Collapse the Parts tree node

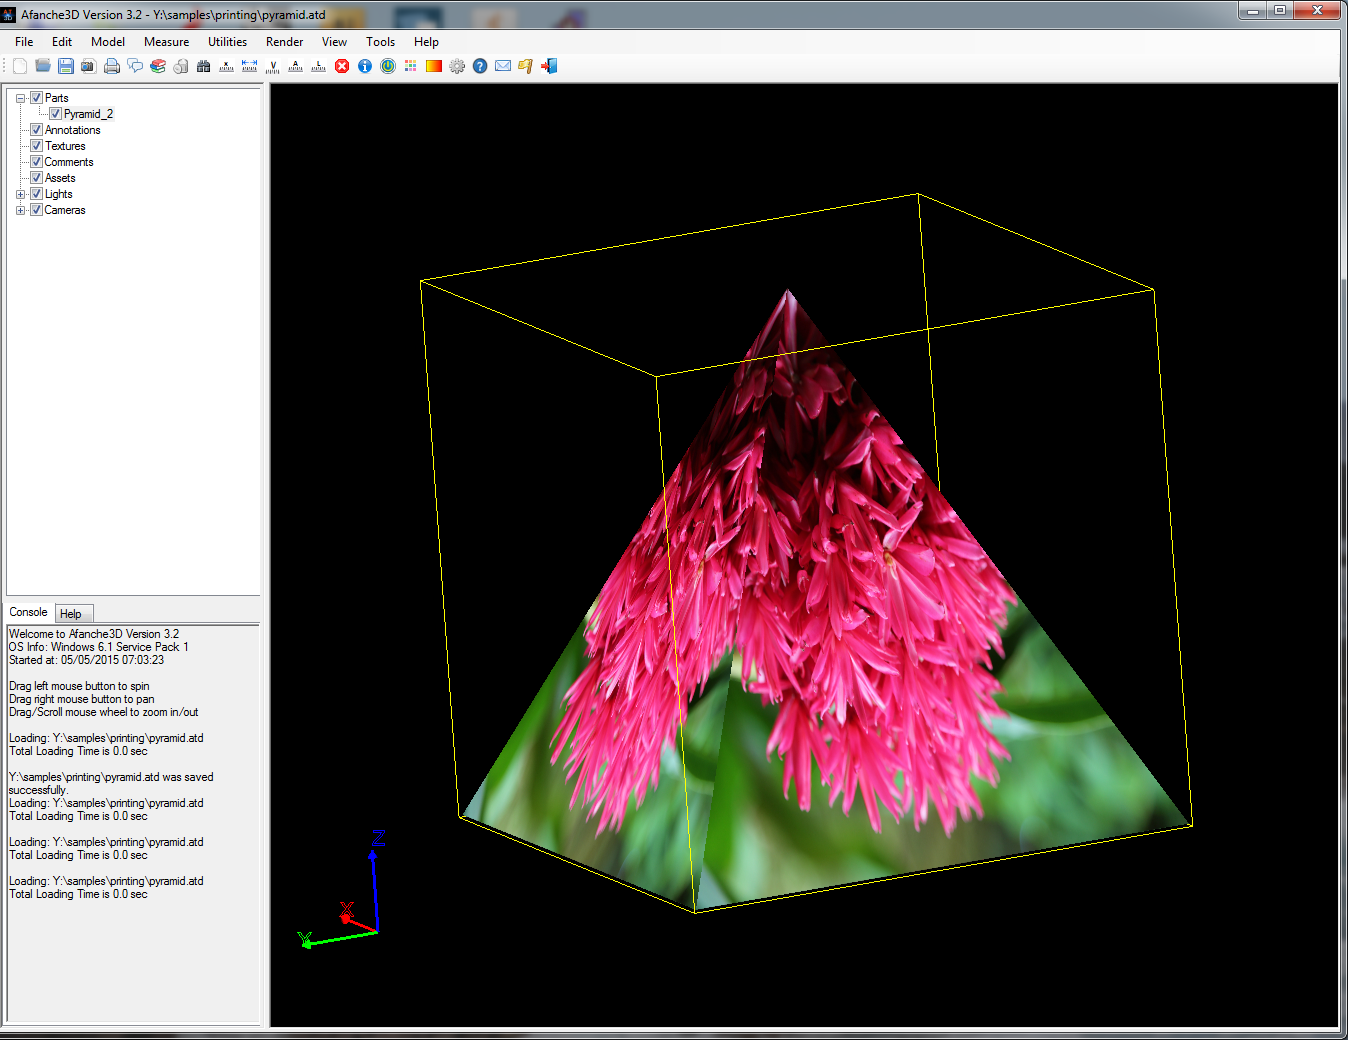click(x=20, y=98)
